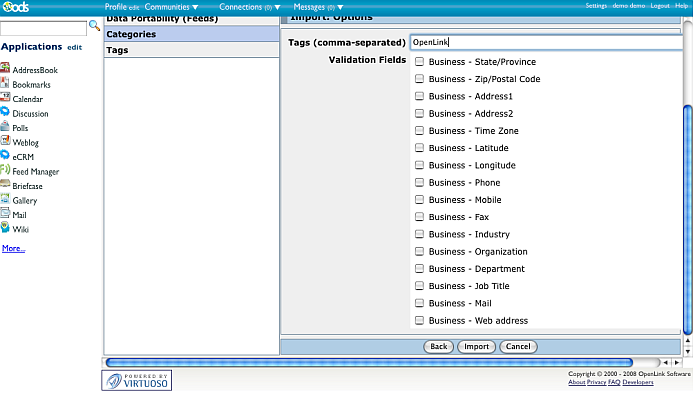This screenshot has width=700, height=405.
Task: Open the Messages dropdown menu
Action: point(318,7)
